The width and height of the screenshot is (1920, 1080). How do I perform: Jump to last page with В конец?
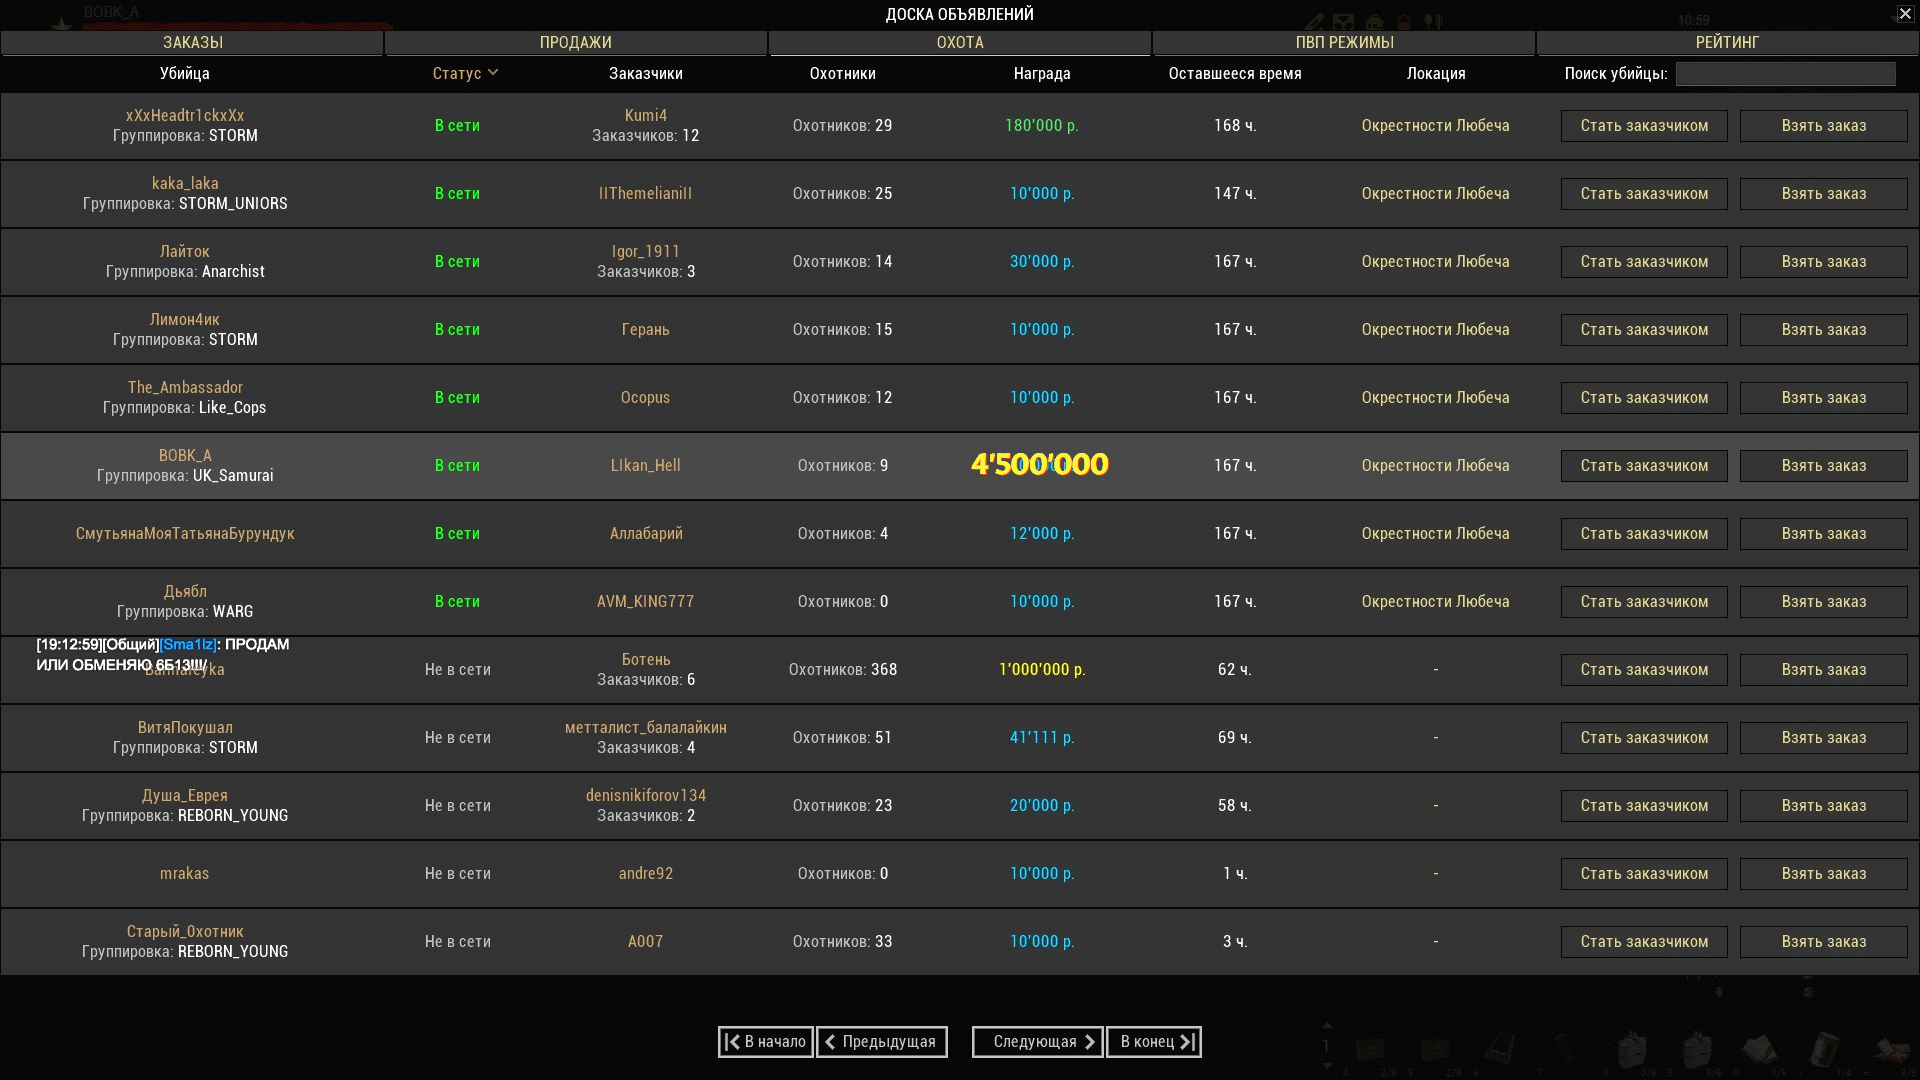pyautogui.click(x=1154, y=1042)
